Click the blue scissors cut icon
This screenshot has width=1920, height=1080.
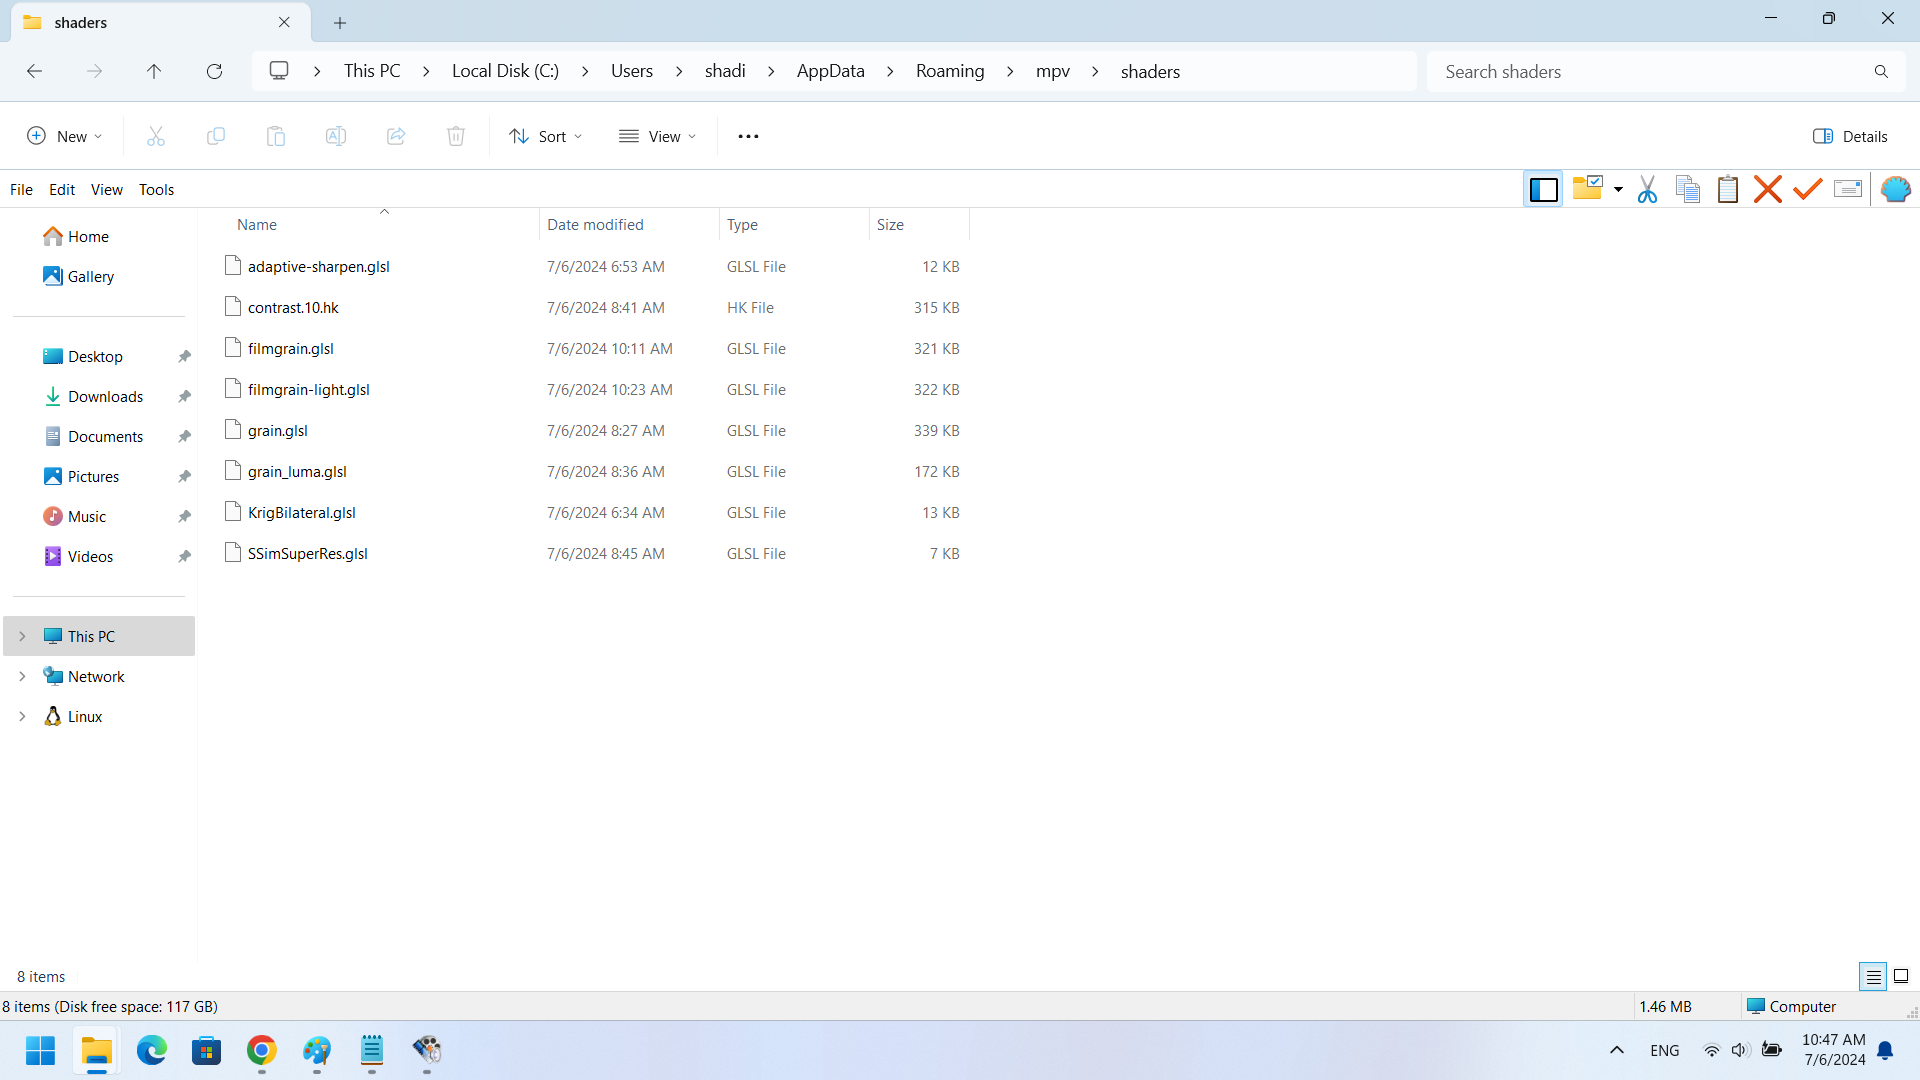coord(1647,189)
